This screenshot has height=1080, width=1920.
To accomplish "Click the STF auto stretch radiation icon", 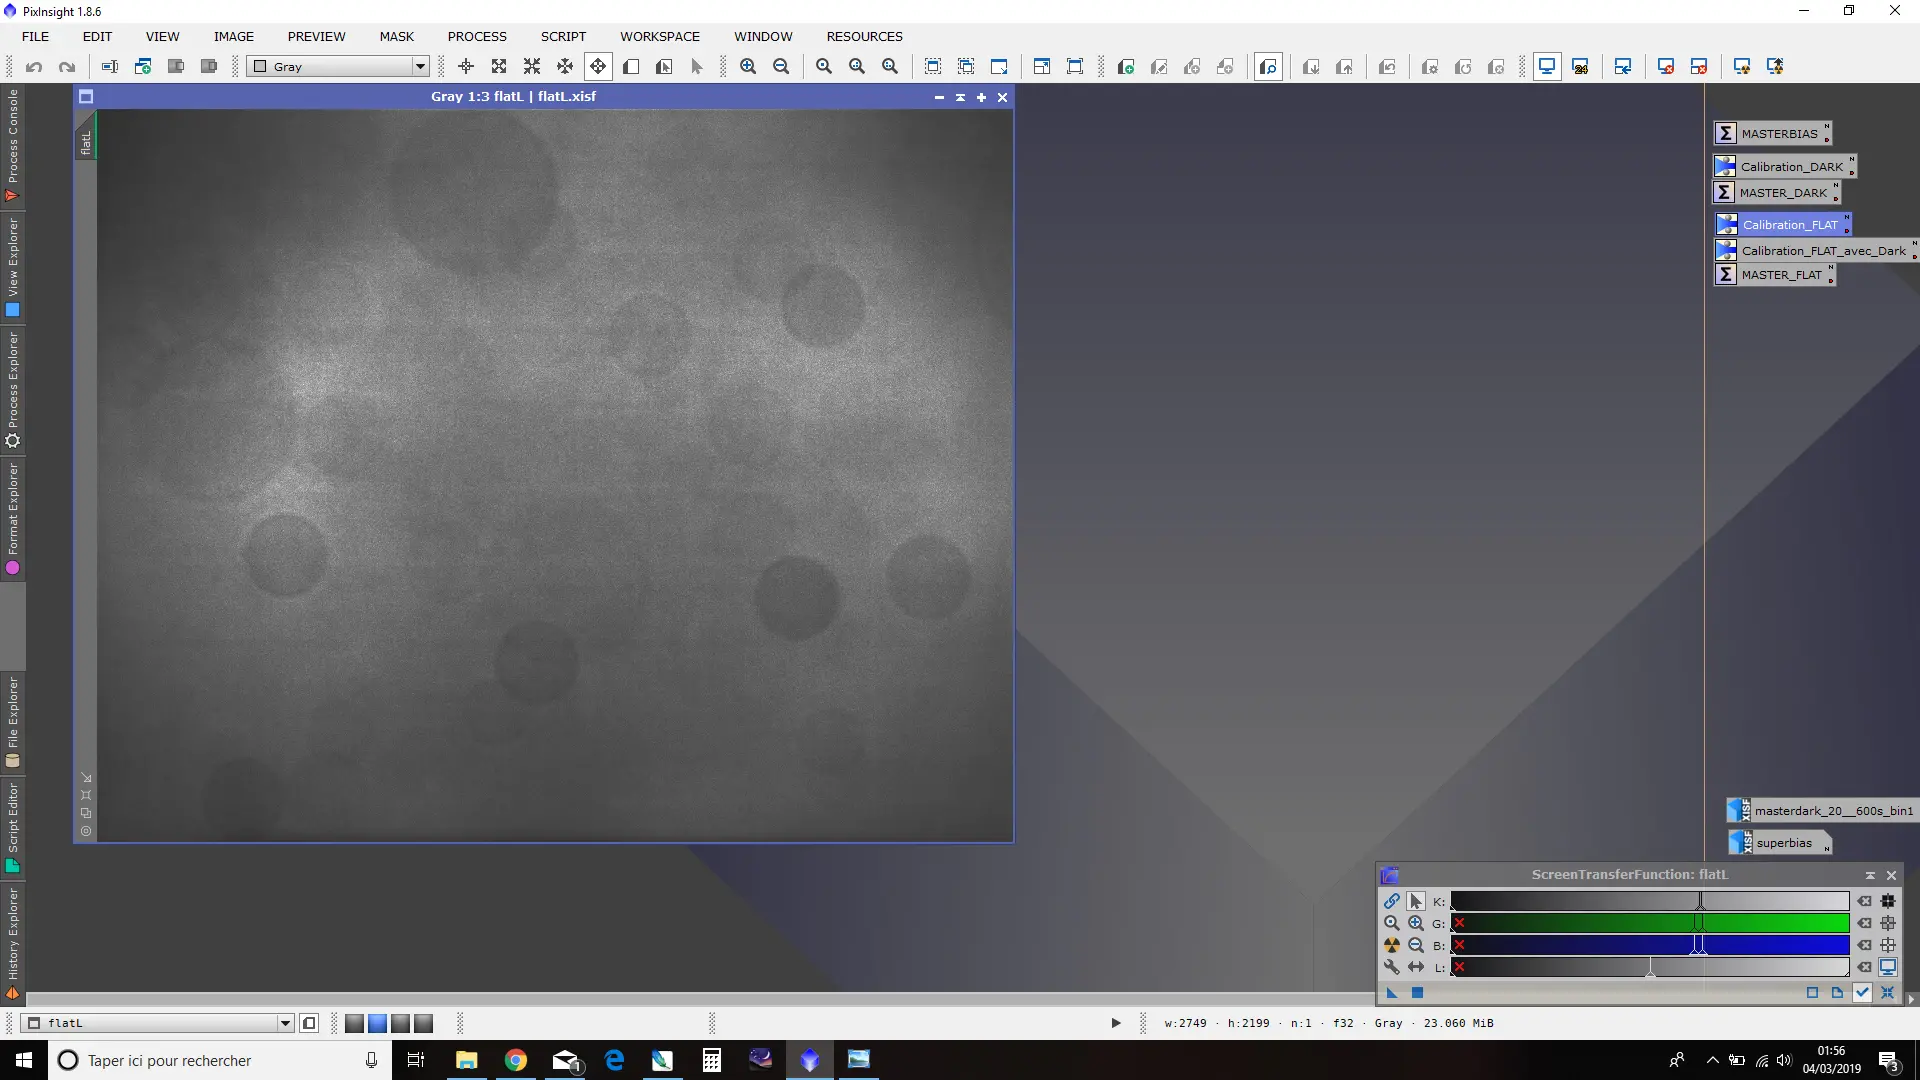I will [1391, 945].
